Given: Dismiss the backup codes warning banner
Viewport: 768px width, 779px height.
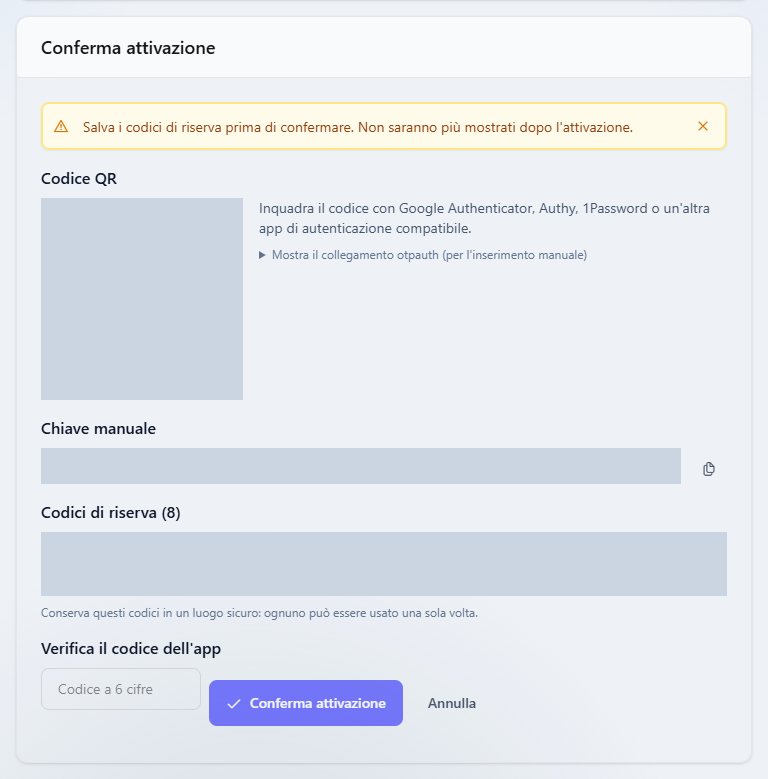Looking at the screenshot, I should [702, 126].
